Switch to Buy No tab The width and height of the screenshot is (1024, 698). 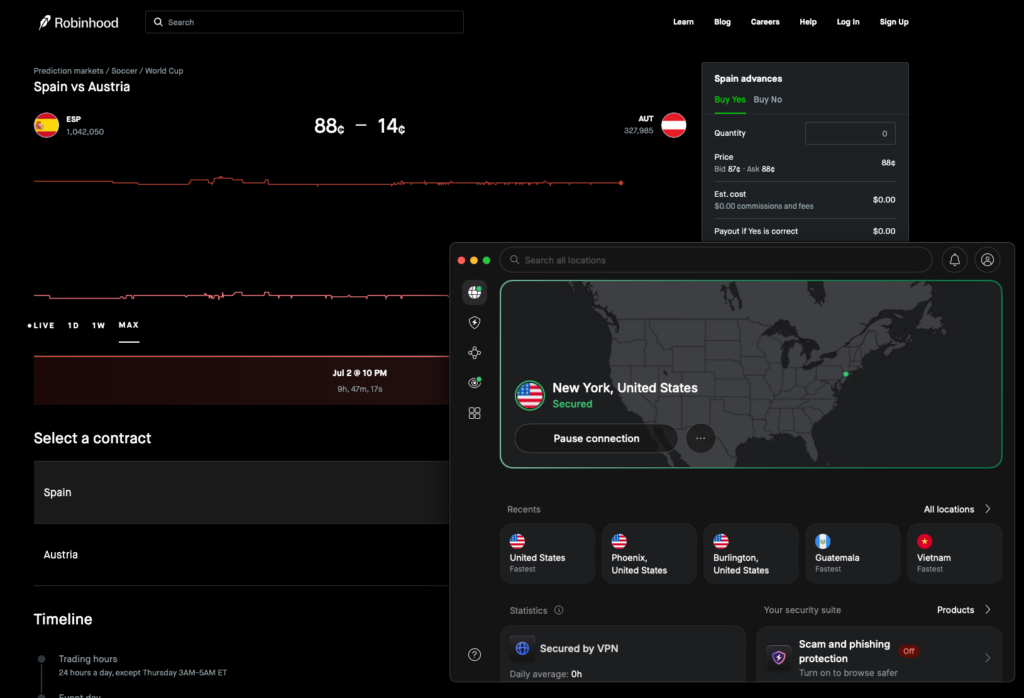coord(767,100)
